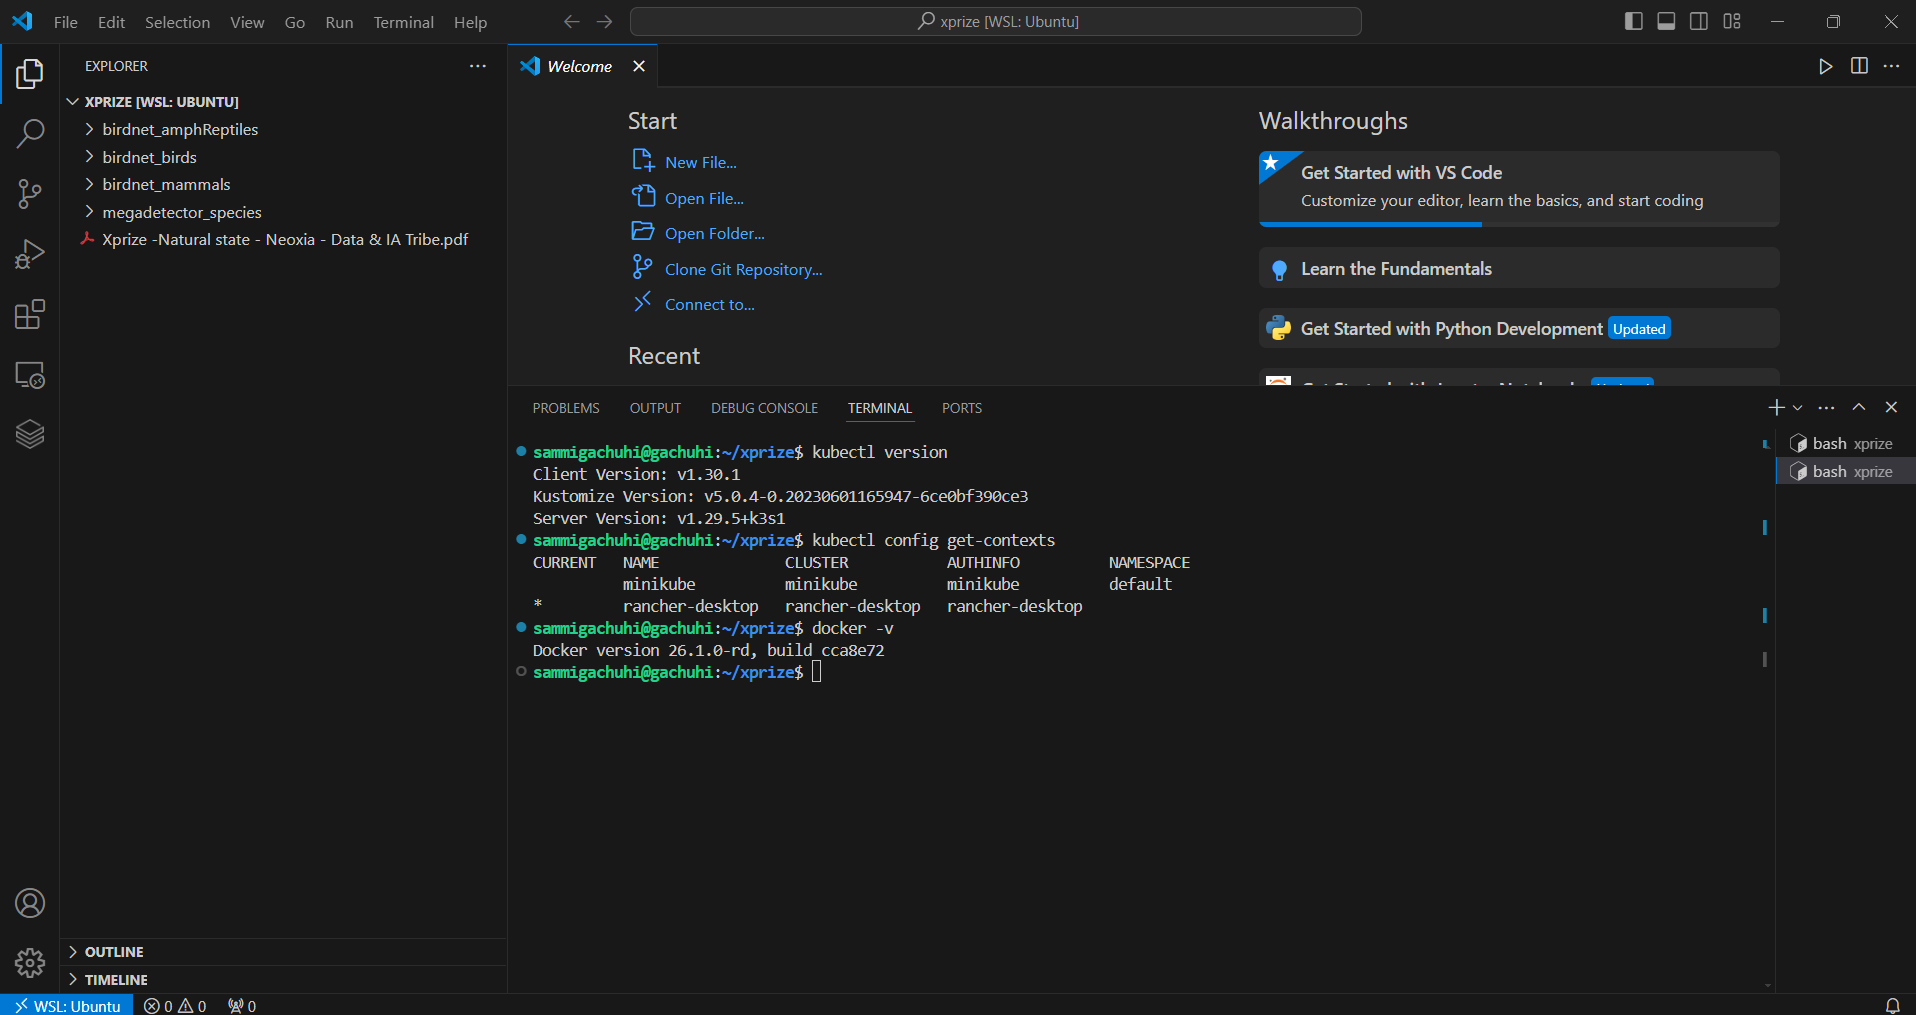Open the Terminal menu
The image size is (1916, 1015).
click(403, 22)
